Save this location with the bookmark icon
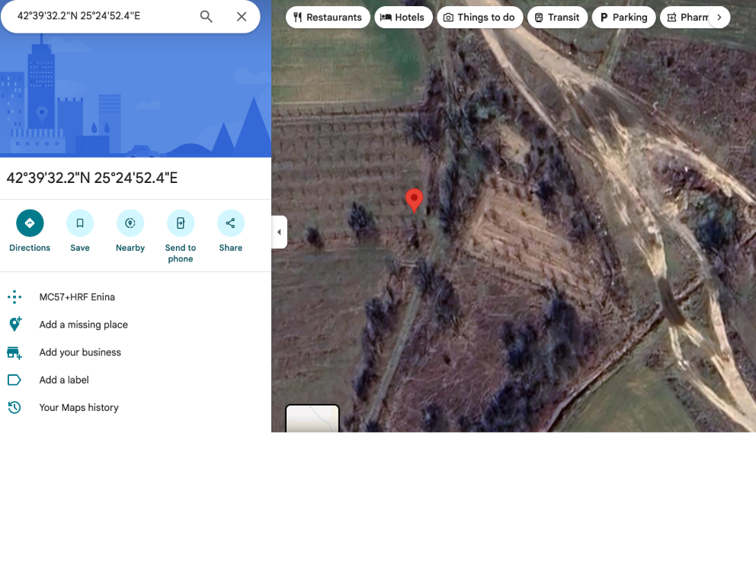This screenshot has width=756, height=567. pos(80,223)
